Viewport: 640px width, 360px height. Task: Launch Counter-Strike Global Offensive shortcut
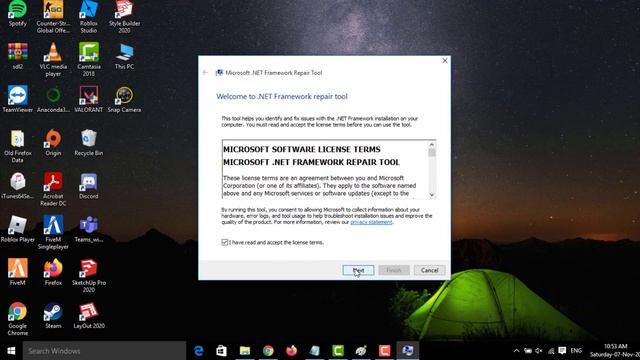coord(53,16)
